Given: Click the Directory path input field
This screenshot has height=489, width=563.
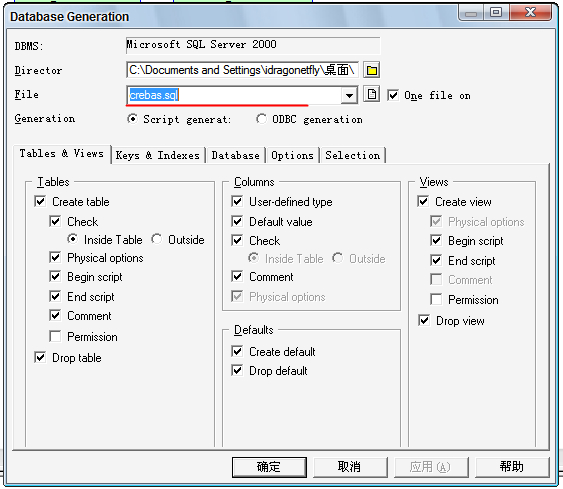Looking at the screenshot, I should [x=242, y=70].
